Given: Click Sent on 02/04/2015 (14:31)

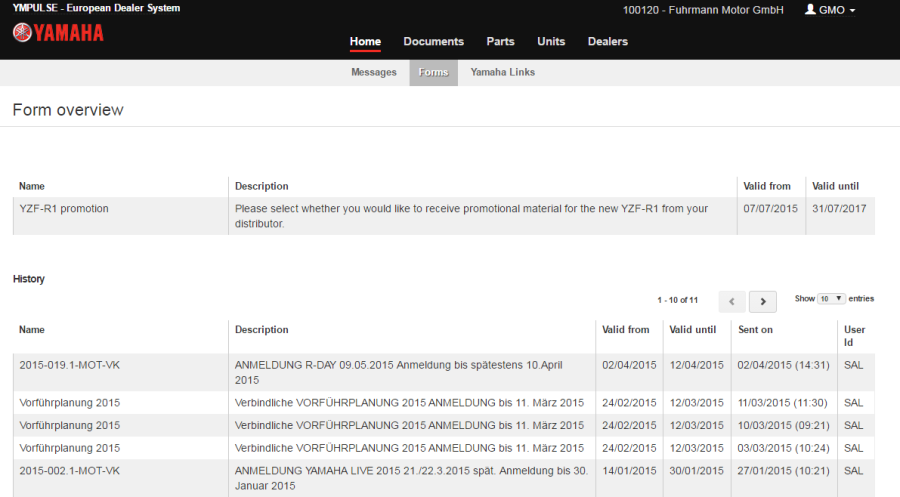Looking at the screenshot, I should coord(783,365).
